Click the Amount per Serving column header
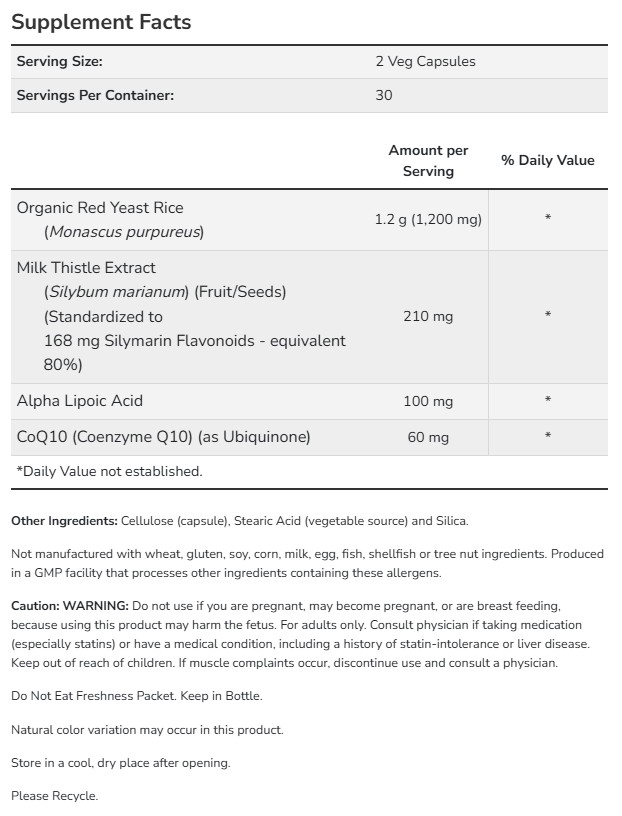This screenshot has width=622, height=816. (x=428, y=161)
